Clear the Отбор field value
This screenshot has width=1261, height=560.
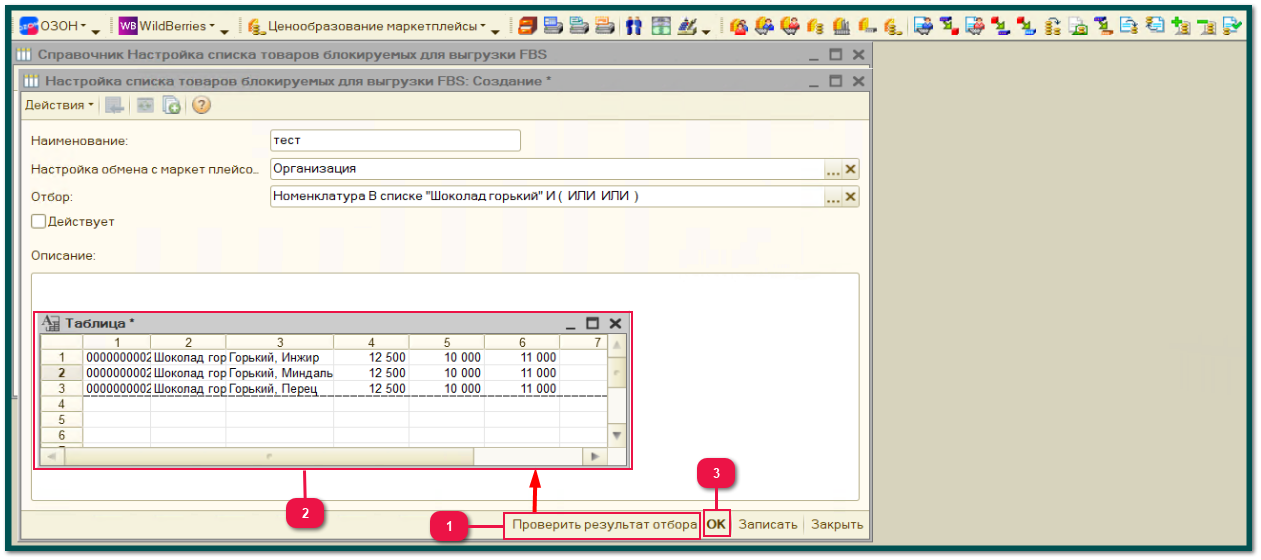[850, 197]
